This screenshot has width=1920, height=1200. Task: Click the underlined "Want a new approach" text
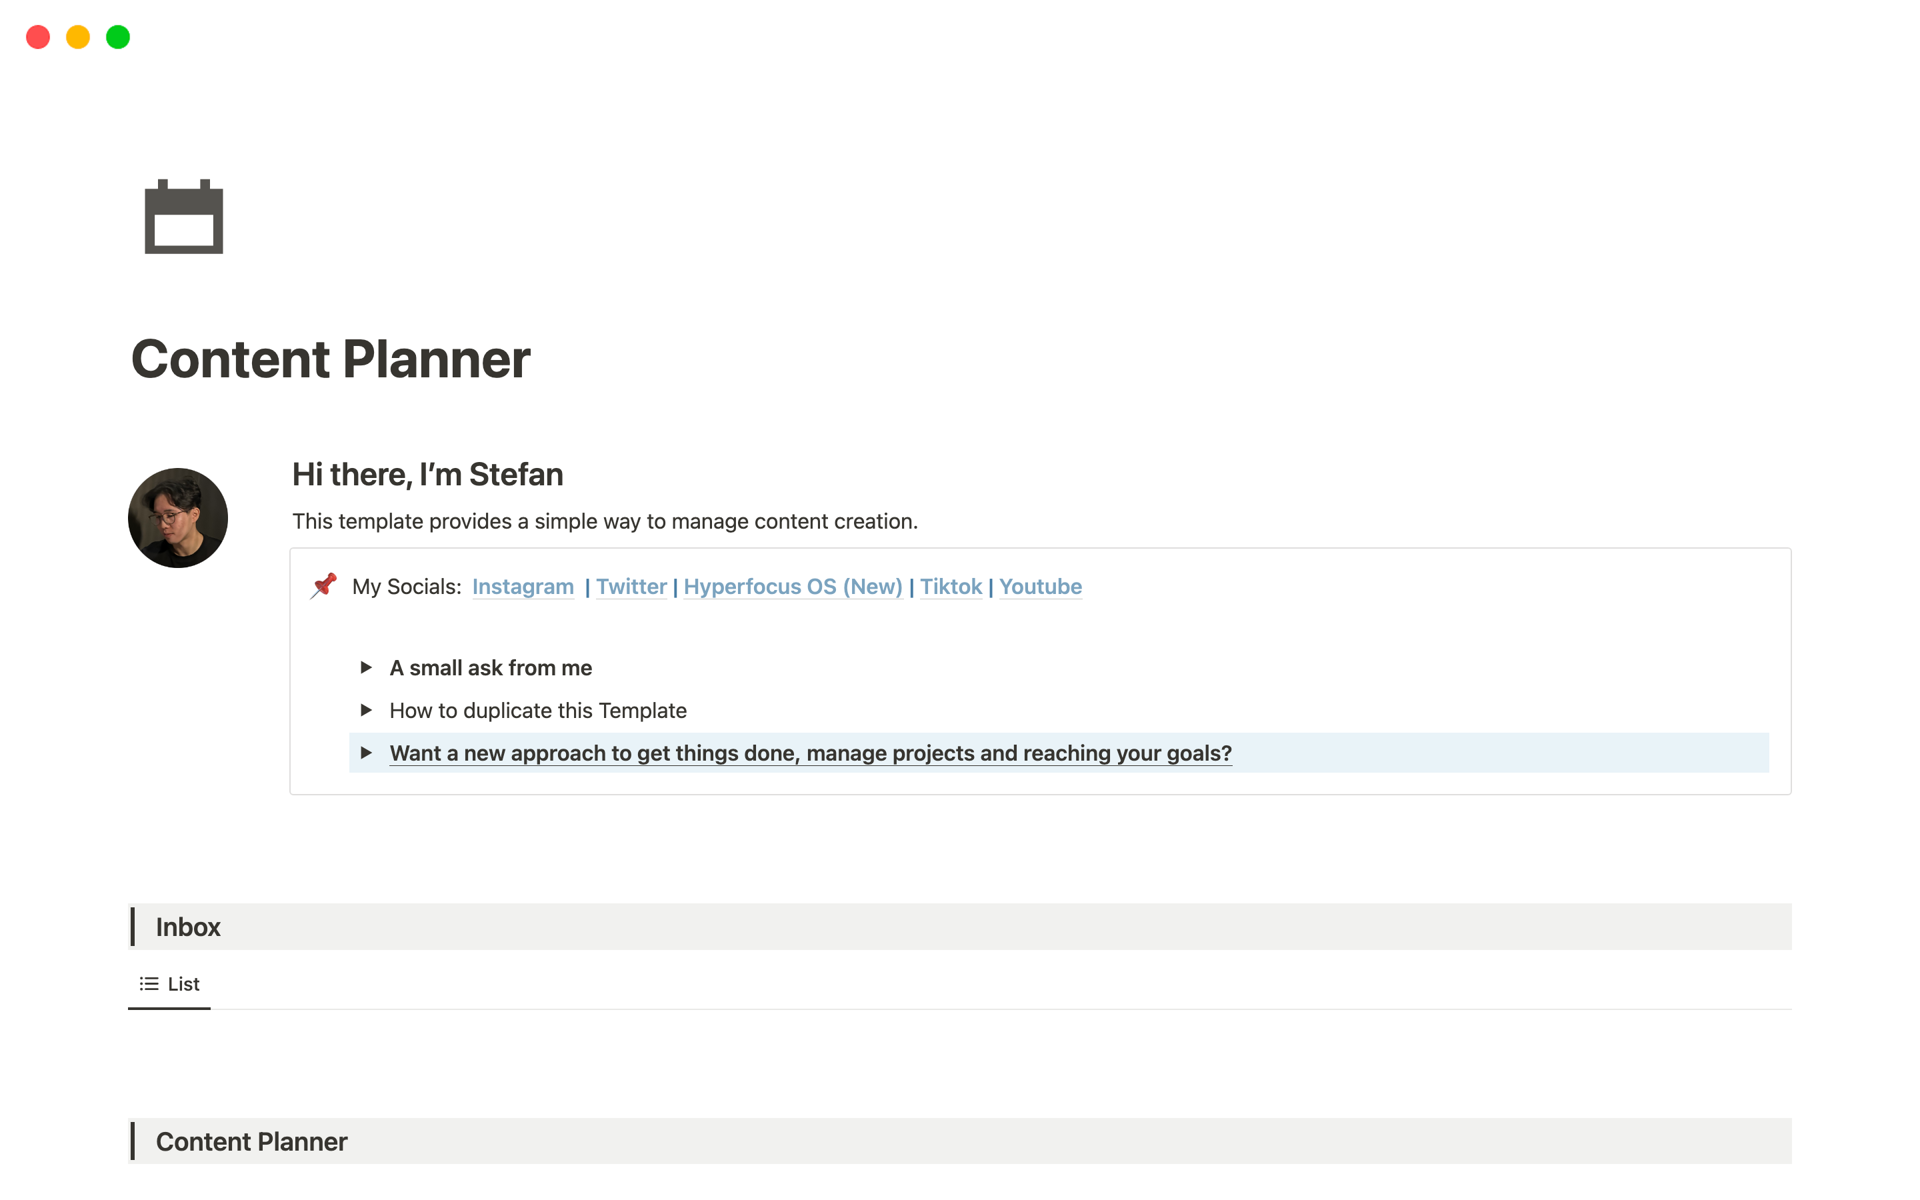[810, 753]
